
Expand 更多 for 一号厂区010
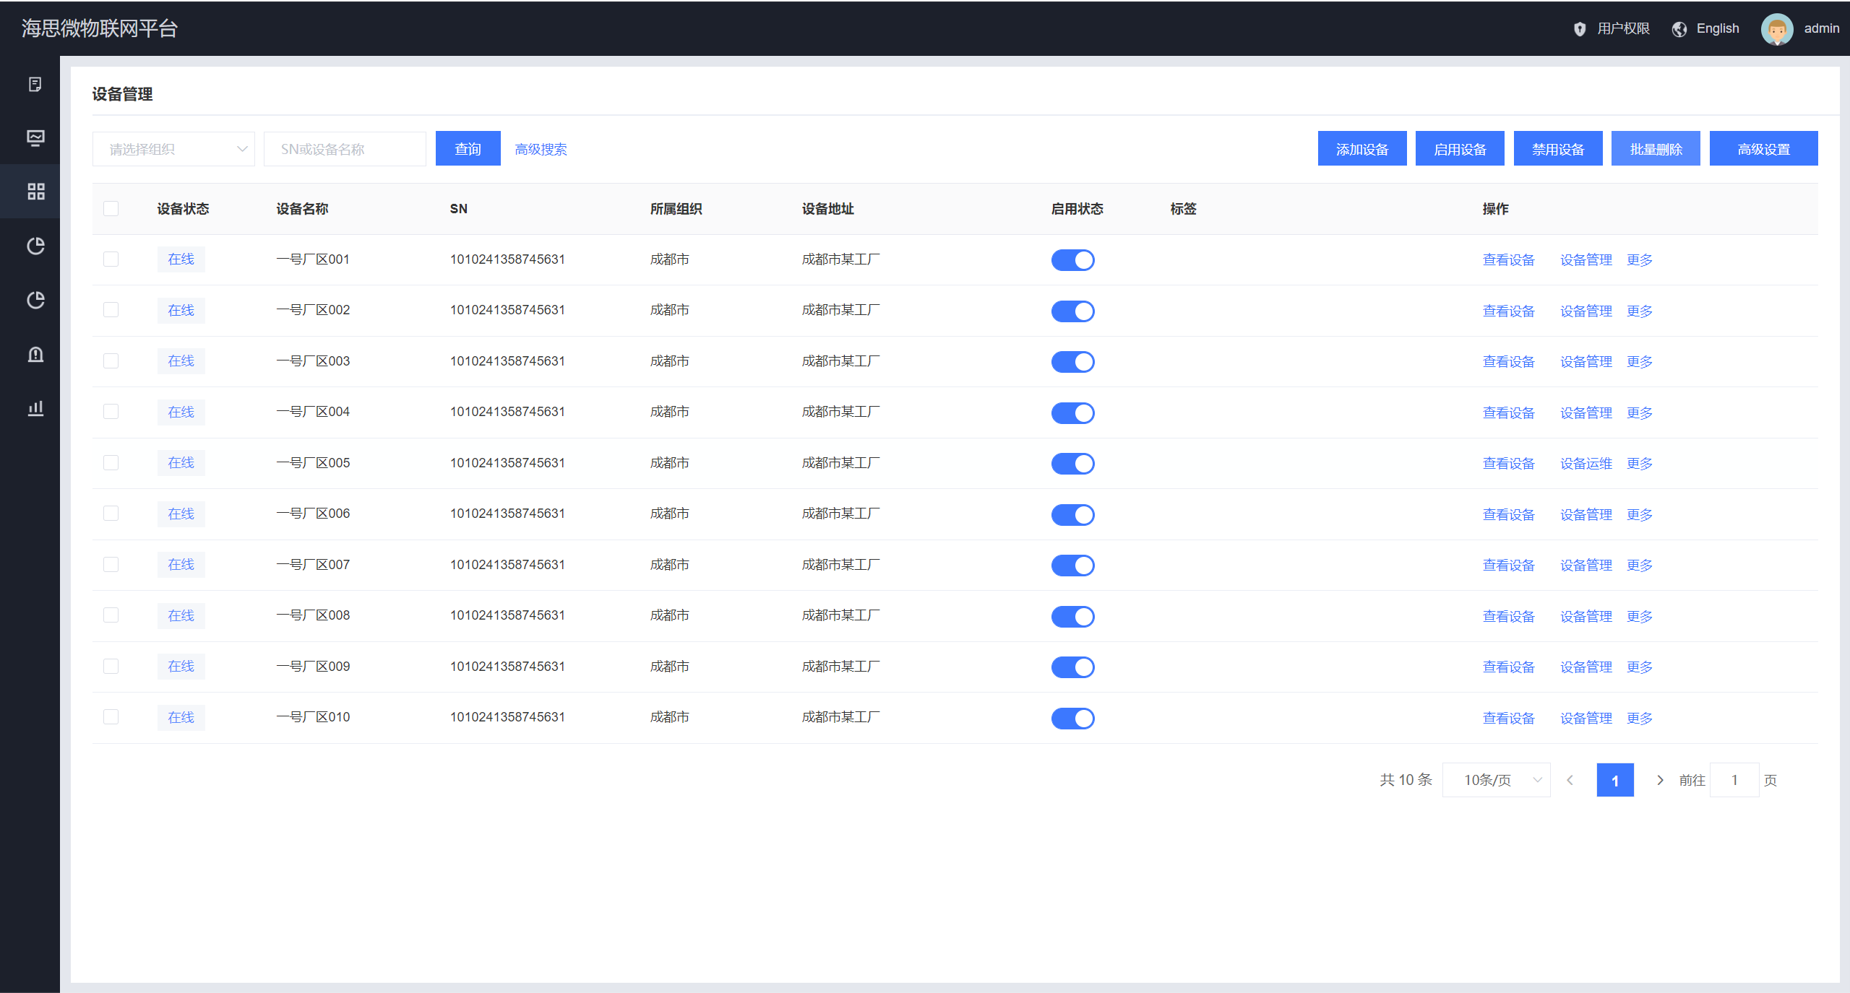1639,718
